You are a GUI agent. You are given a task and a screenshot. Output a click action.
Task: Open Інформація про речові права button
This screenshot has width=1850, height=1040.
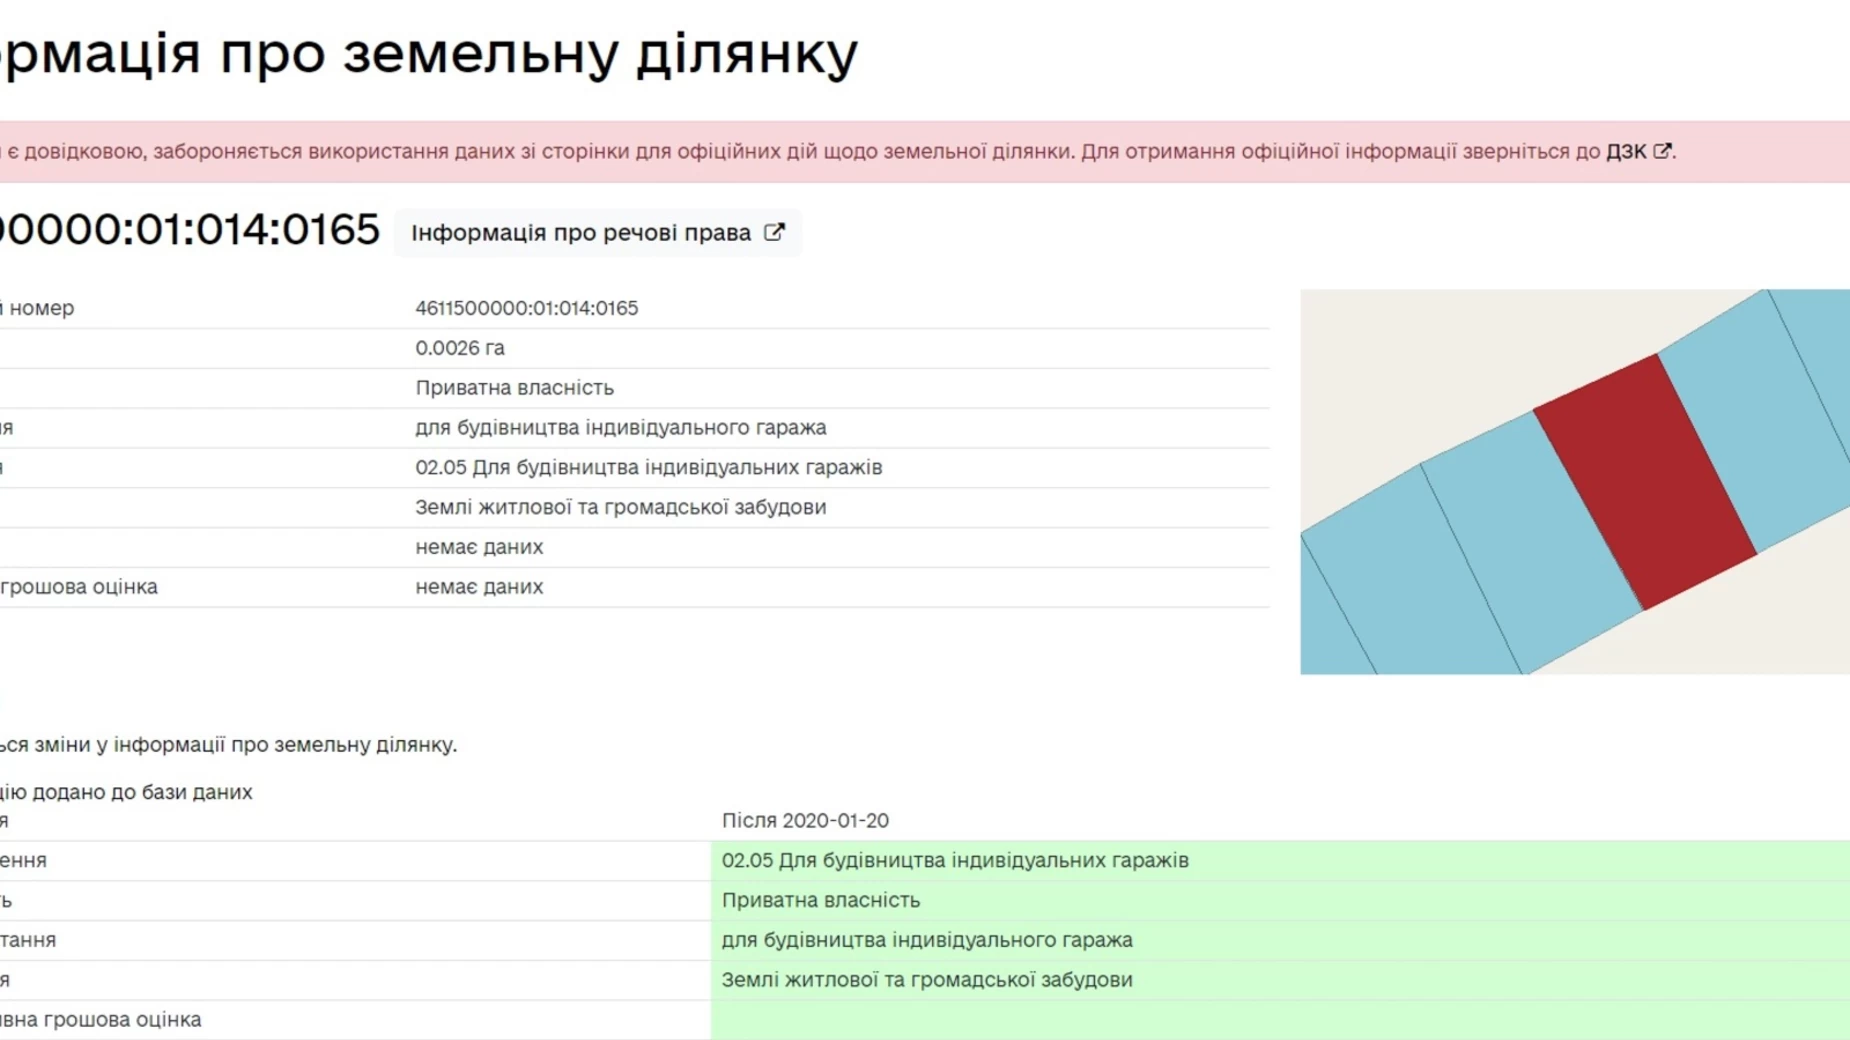pyautogui.click(x=597, y=233)
